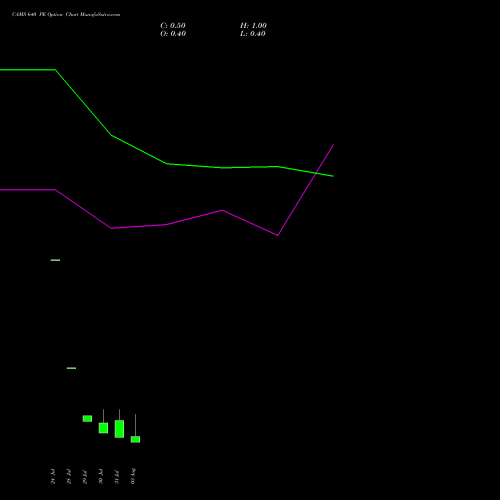
Task: Click the dash candle above 28 Jul
Action: pos(71,368)
